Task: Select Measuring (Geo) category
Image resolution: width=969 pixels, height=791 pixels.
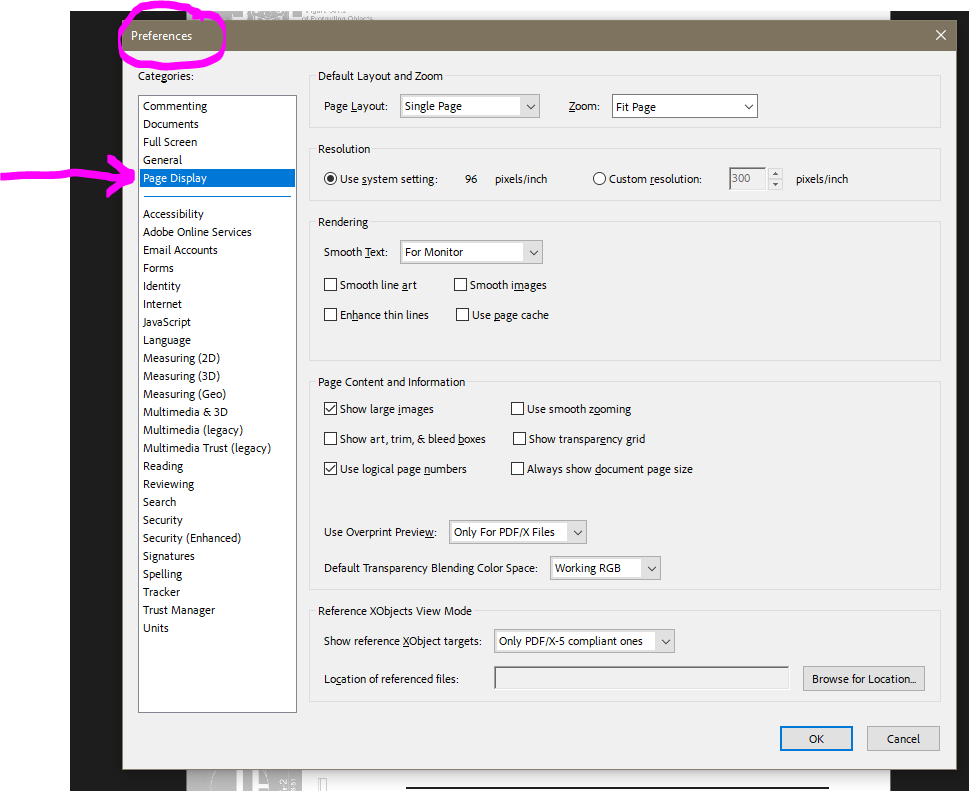Action: [184, 394]
